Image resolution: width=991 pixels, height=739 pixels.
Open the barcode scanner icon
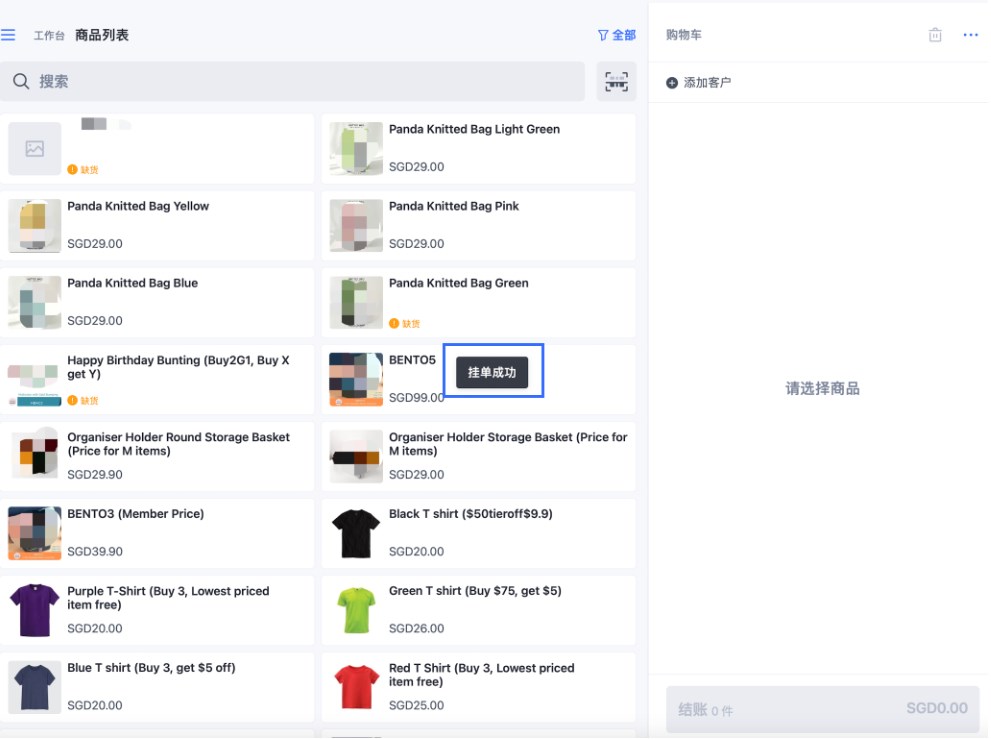click(x=616, y=82)
